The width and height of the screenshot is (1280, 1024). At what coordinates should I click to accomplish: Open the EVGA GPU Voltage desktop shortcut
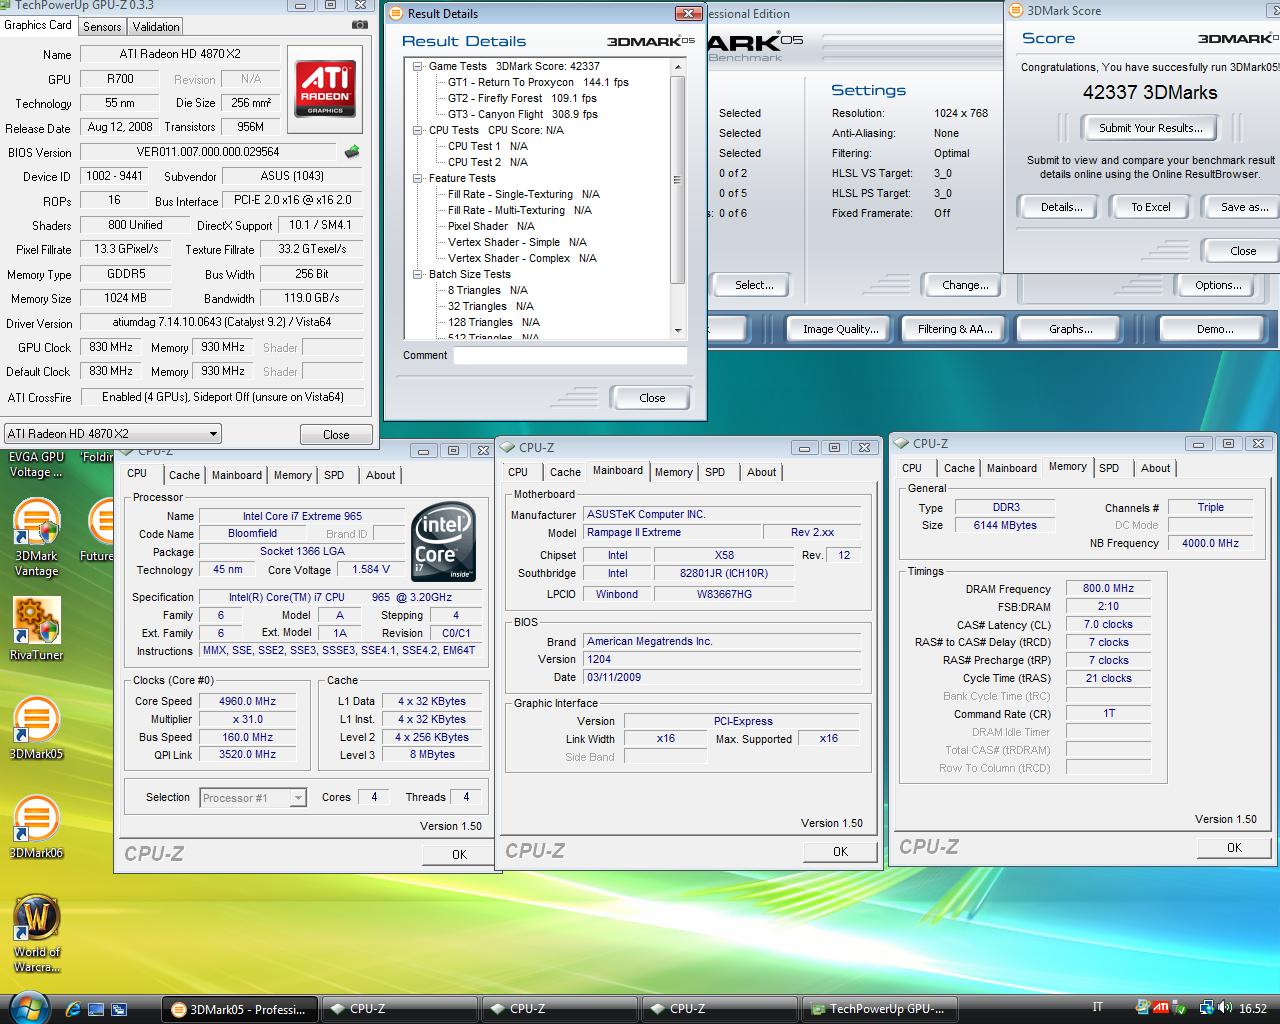(x=37, y=464)
